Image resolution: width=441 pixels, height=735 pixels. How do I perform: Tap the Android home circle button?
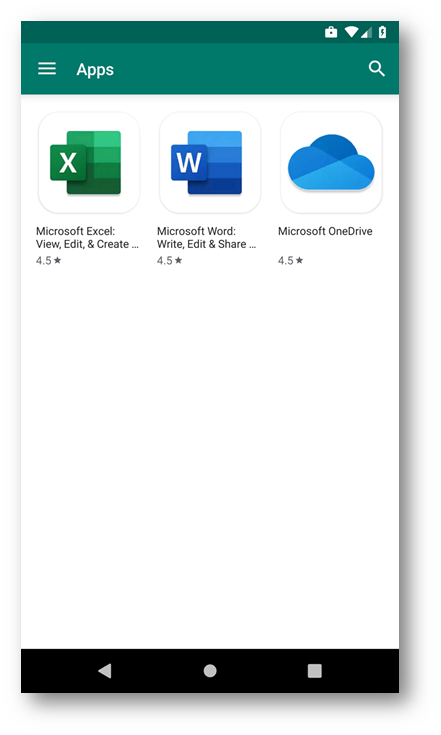tap(210, 671)
